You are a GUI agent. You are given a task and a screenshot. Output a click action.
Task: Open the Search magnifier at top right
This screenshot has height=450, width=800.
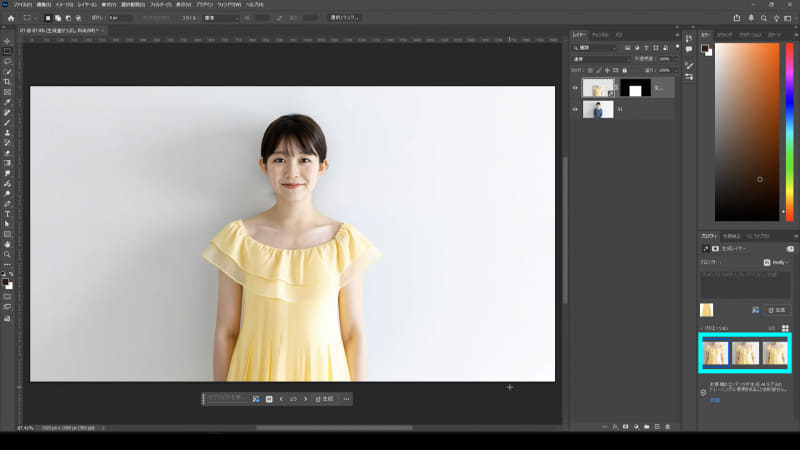click(764, 18)
